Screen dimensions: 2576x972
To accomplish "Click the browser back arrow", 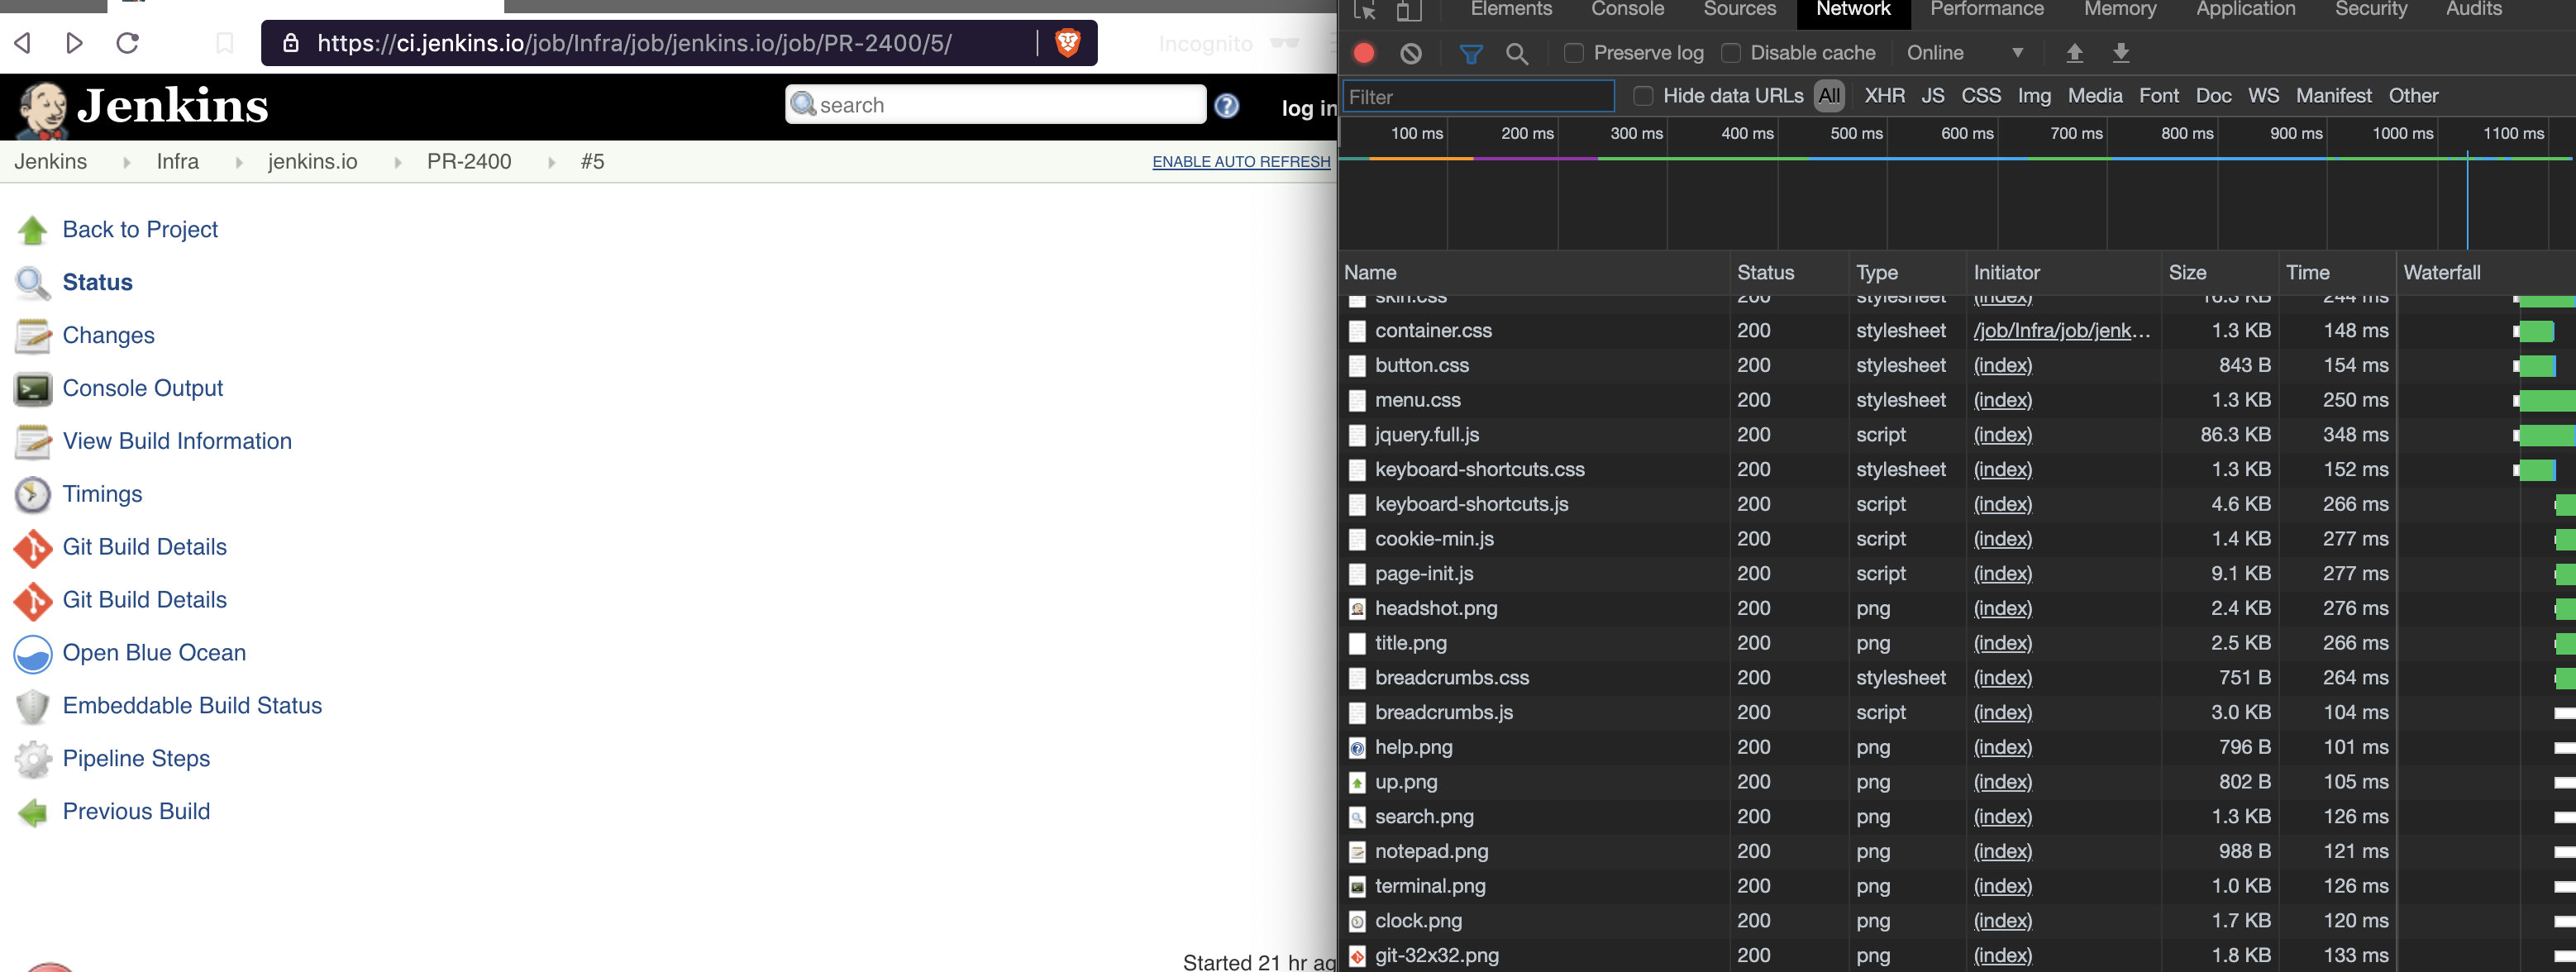I will tap(23, 43).
